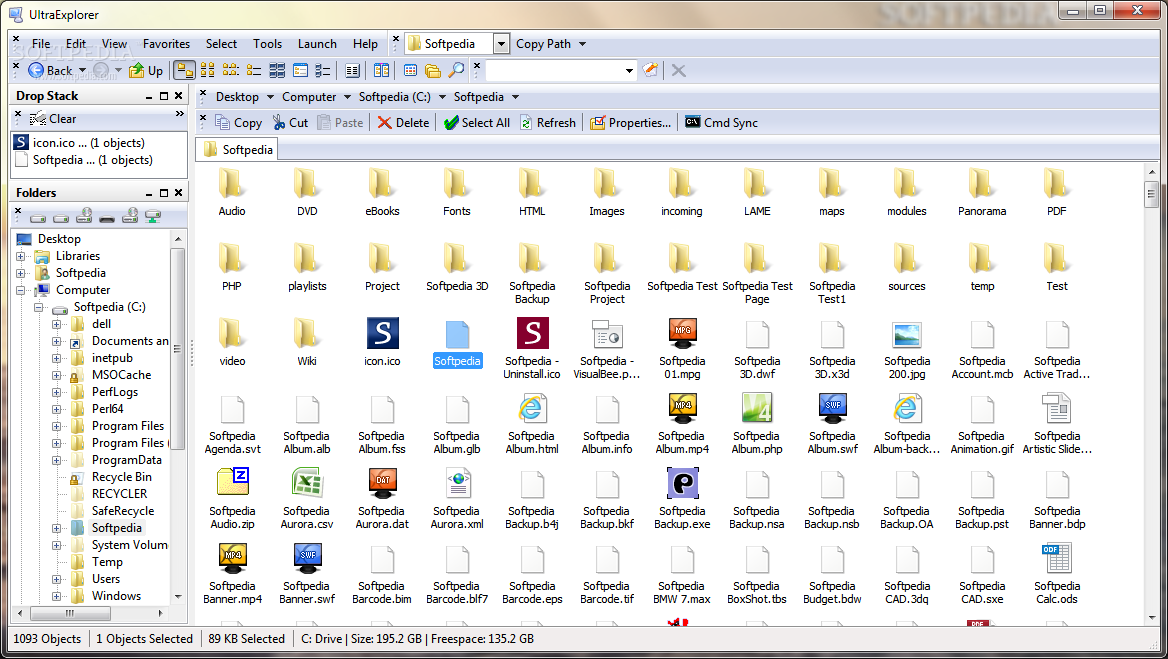Click the Refresh button
The height and width of the screenshot is (659, 1168).
tap(548, 123)
